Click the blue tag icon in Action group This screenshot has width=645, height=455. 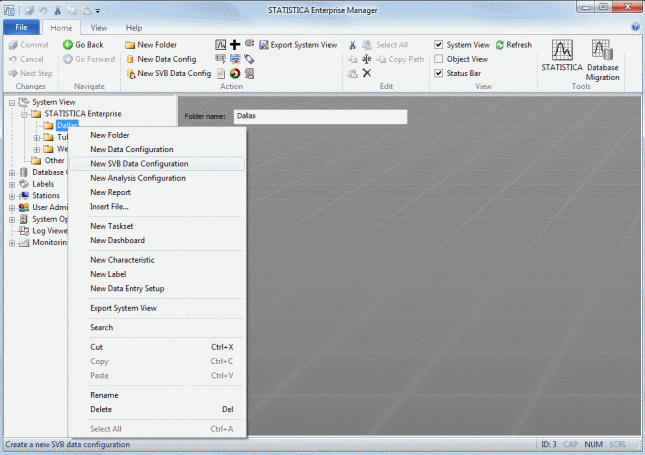(x=249, y=59)
